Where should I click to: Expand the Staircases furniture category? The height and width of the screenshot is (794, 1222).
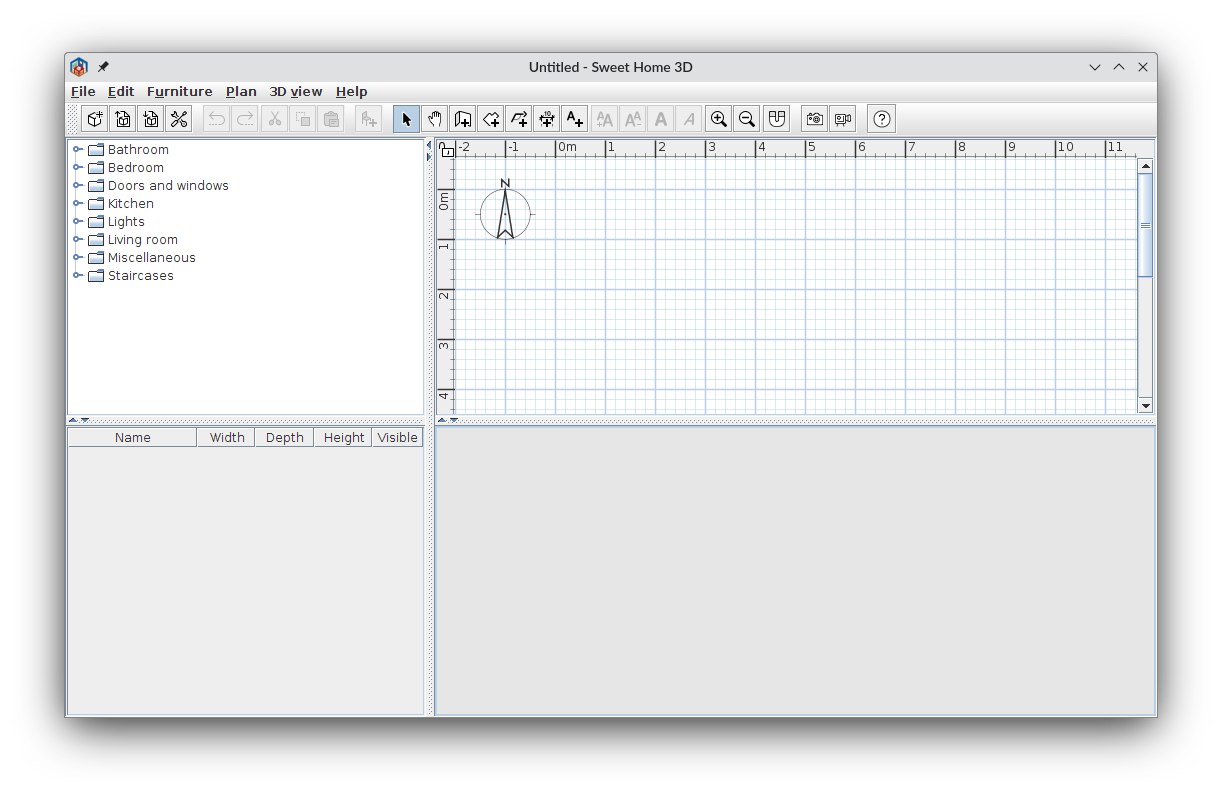tap(78, 275)
